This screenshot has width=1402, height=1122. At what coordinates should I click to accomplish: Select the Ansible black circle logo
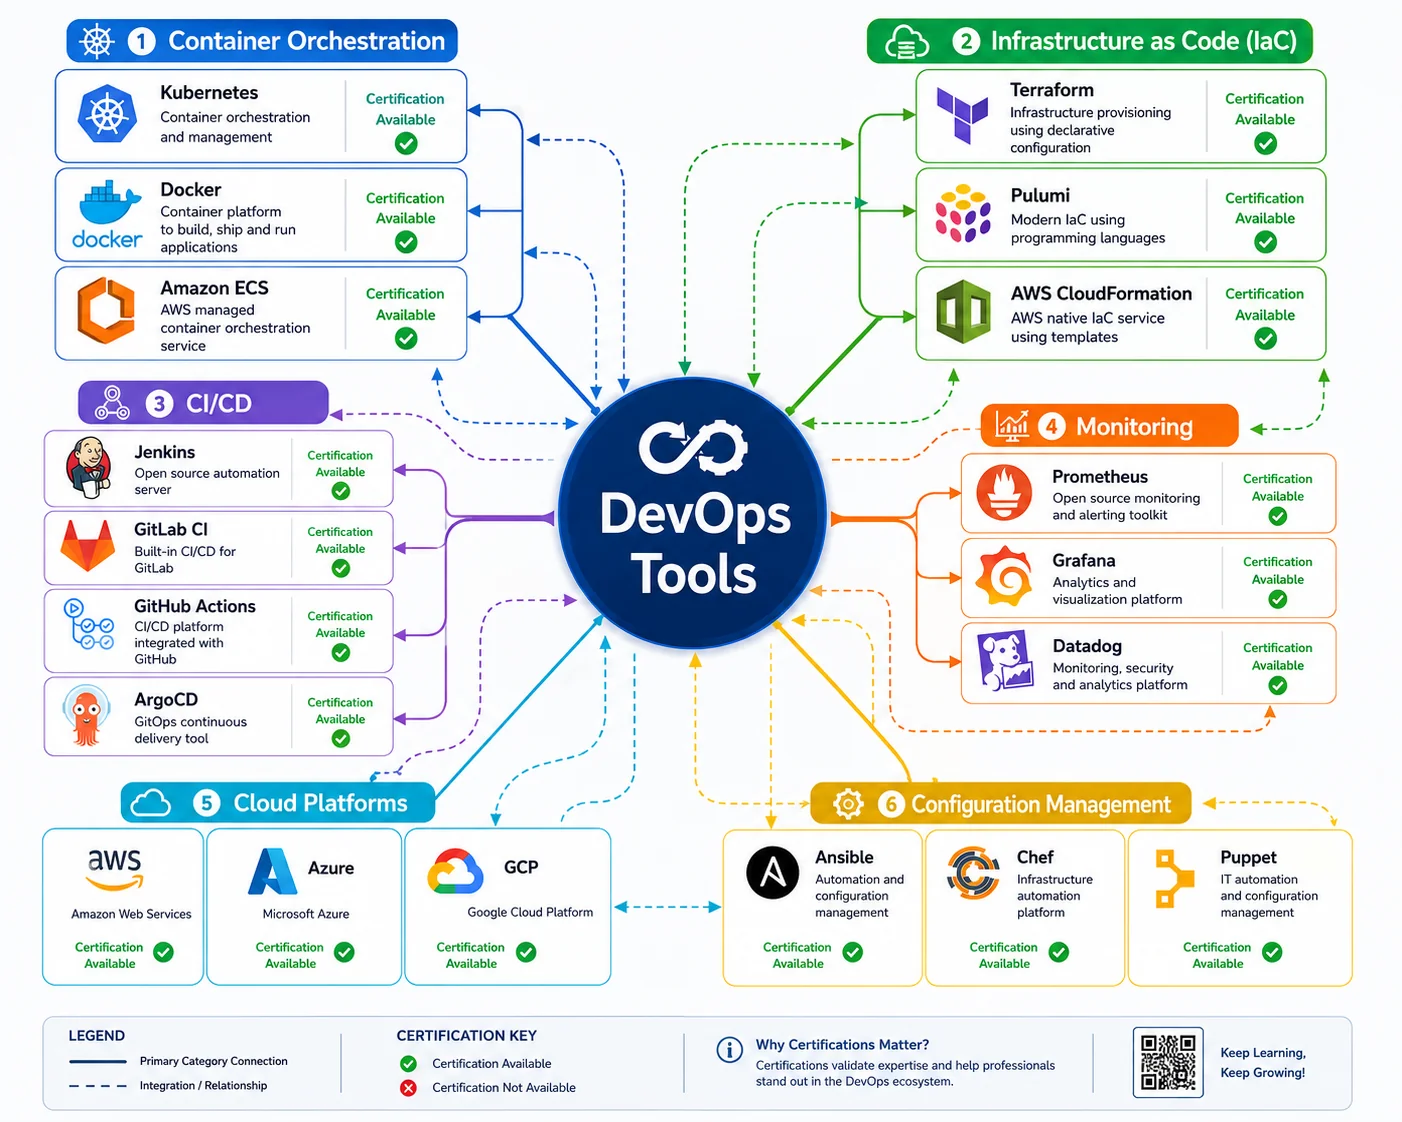pyautogui.click(x=773, y=872)
